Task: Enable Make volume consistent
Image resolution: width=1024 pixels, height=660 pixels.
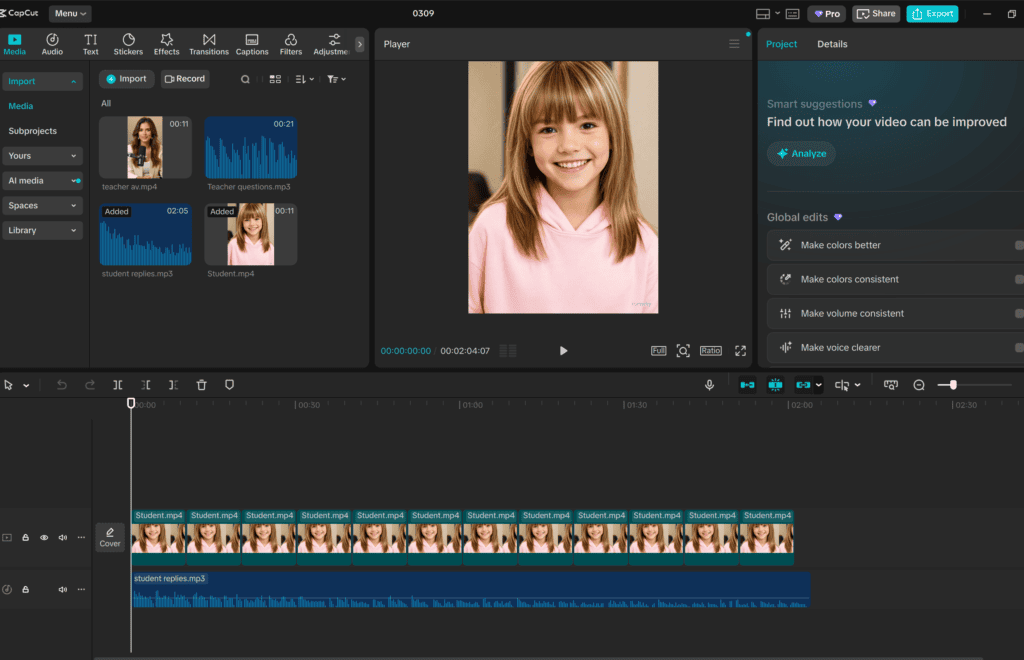Action: [1019, 313]
